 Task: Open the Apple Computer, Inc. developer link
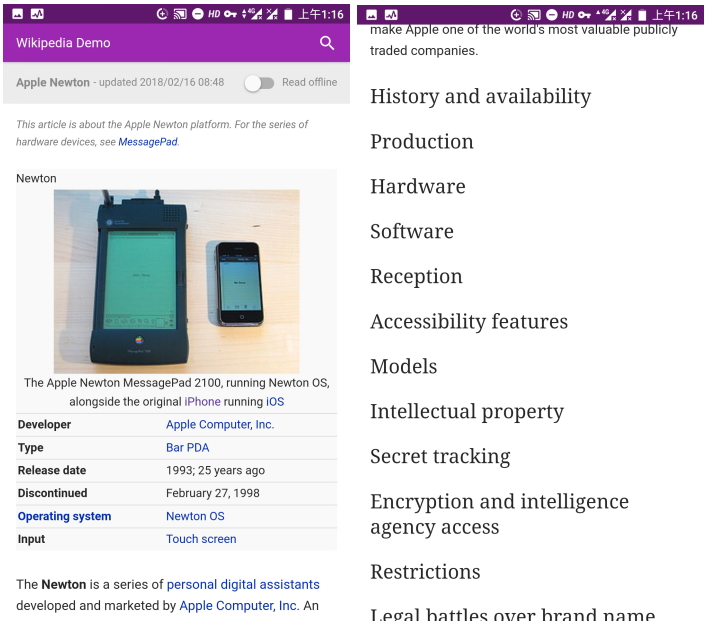click(x=220, y=424)
